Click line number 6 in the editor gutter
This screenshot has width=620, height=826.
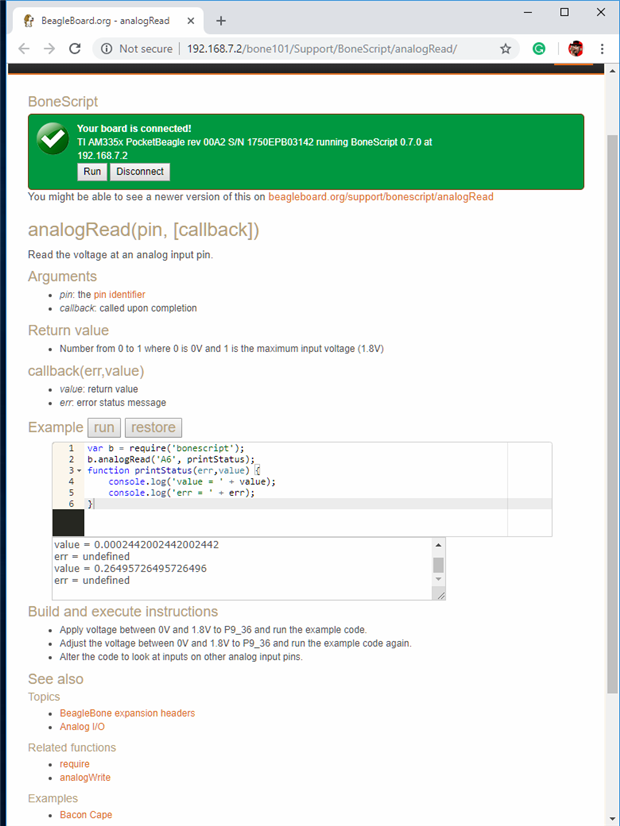(x=71, y=504)
